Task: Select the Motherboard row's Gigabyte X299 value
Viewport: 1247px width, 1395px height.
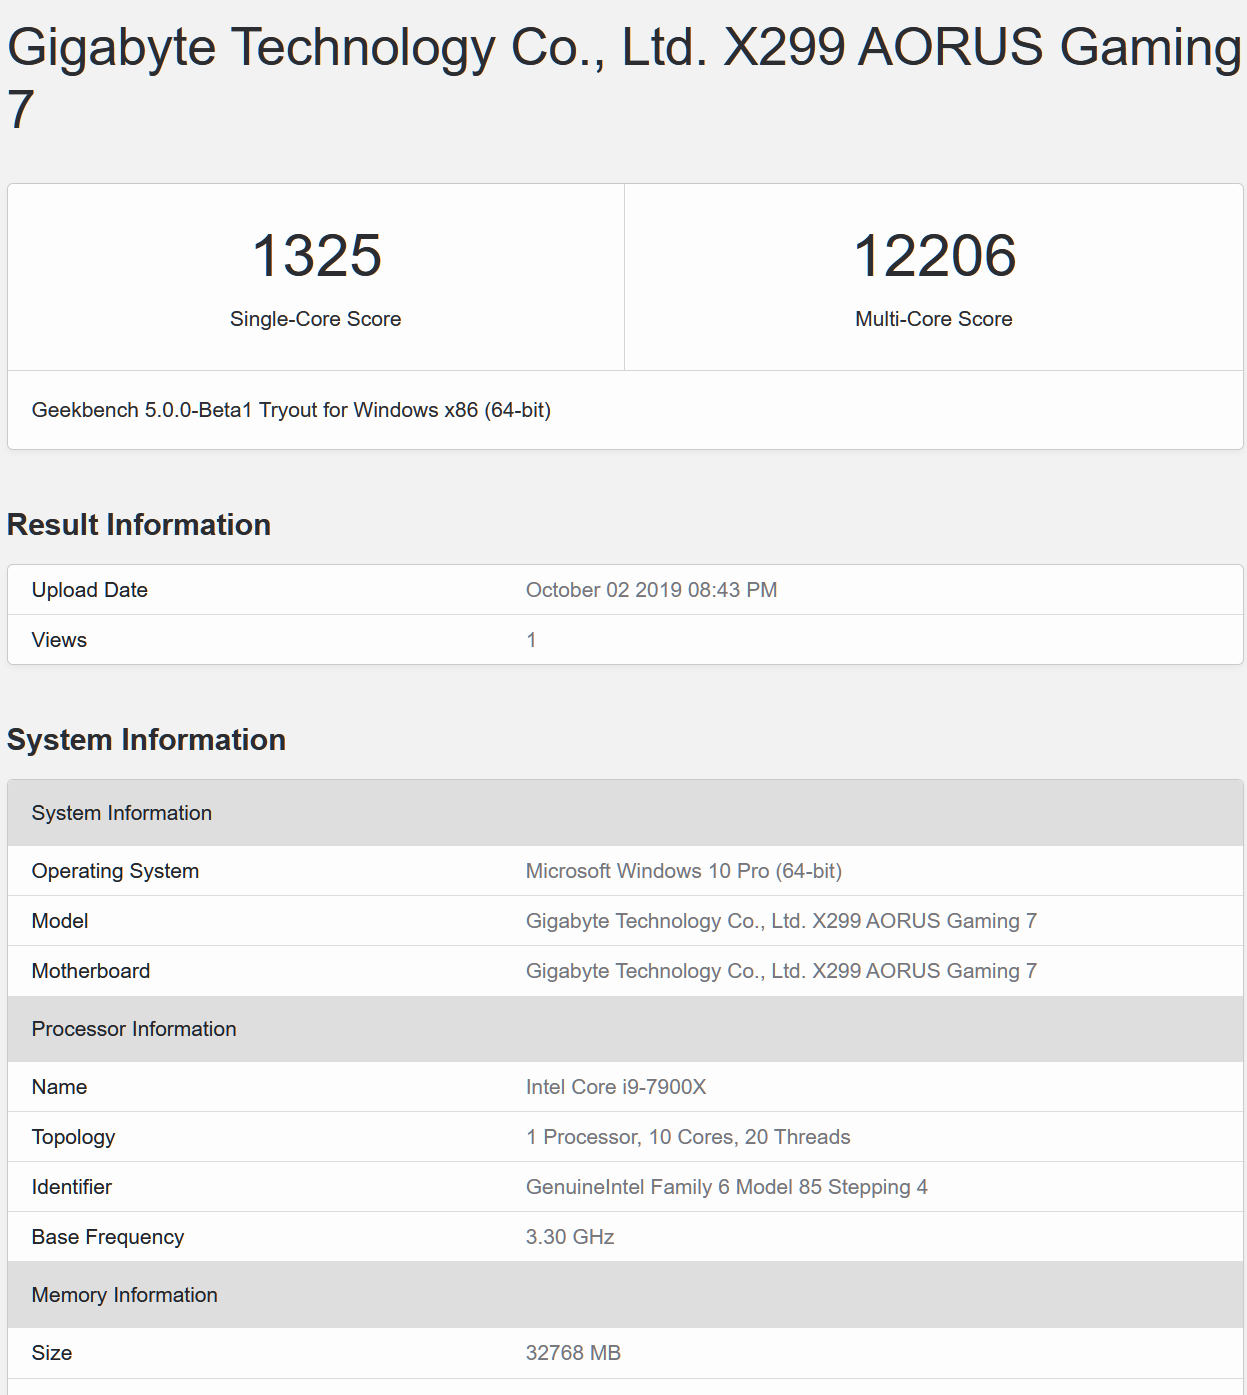Action: tap(781, 971)
